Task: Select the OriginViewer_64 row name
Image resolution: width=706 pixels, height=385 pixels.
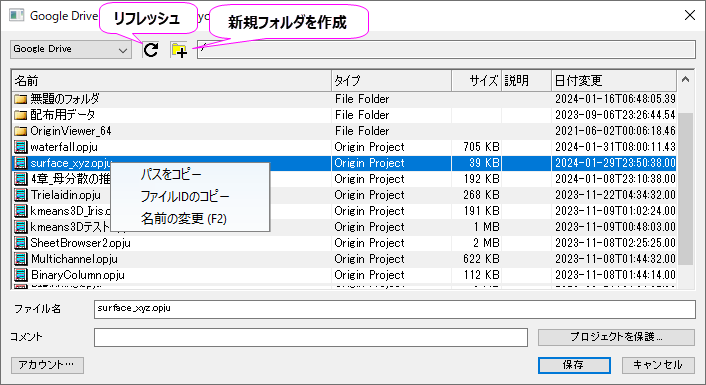Action: click(x=71, y=131)
